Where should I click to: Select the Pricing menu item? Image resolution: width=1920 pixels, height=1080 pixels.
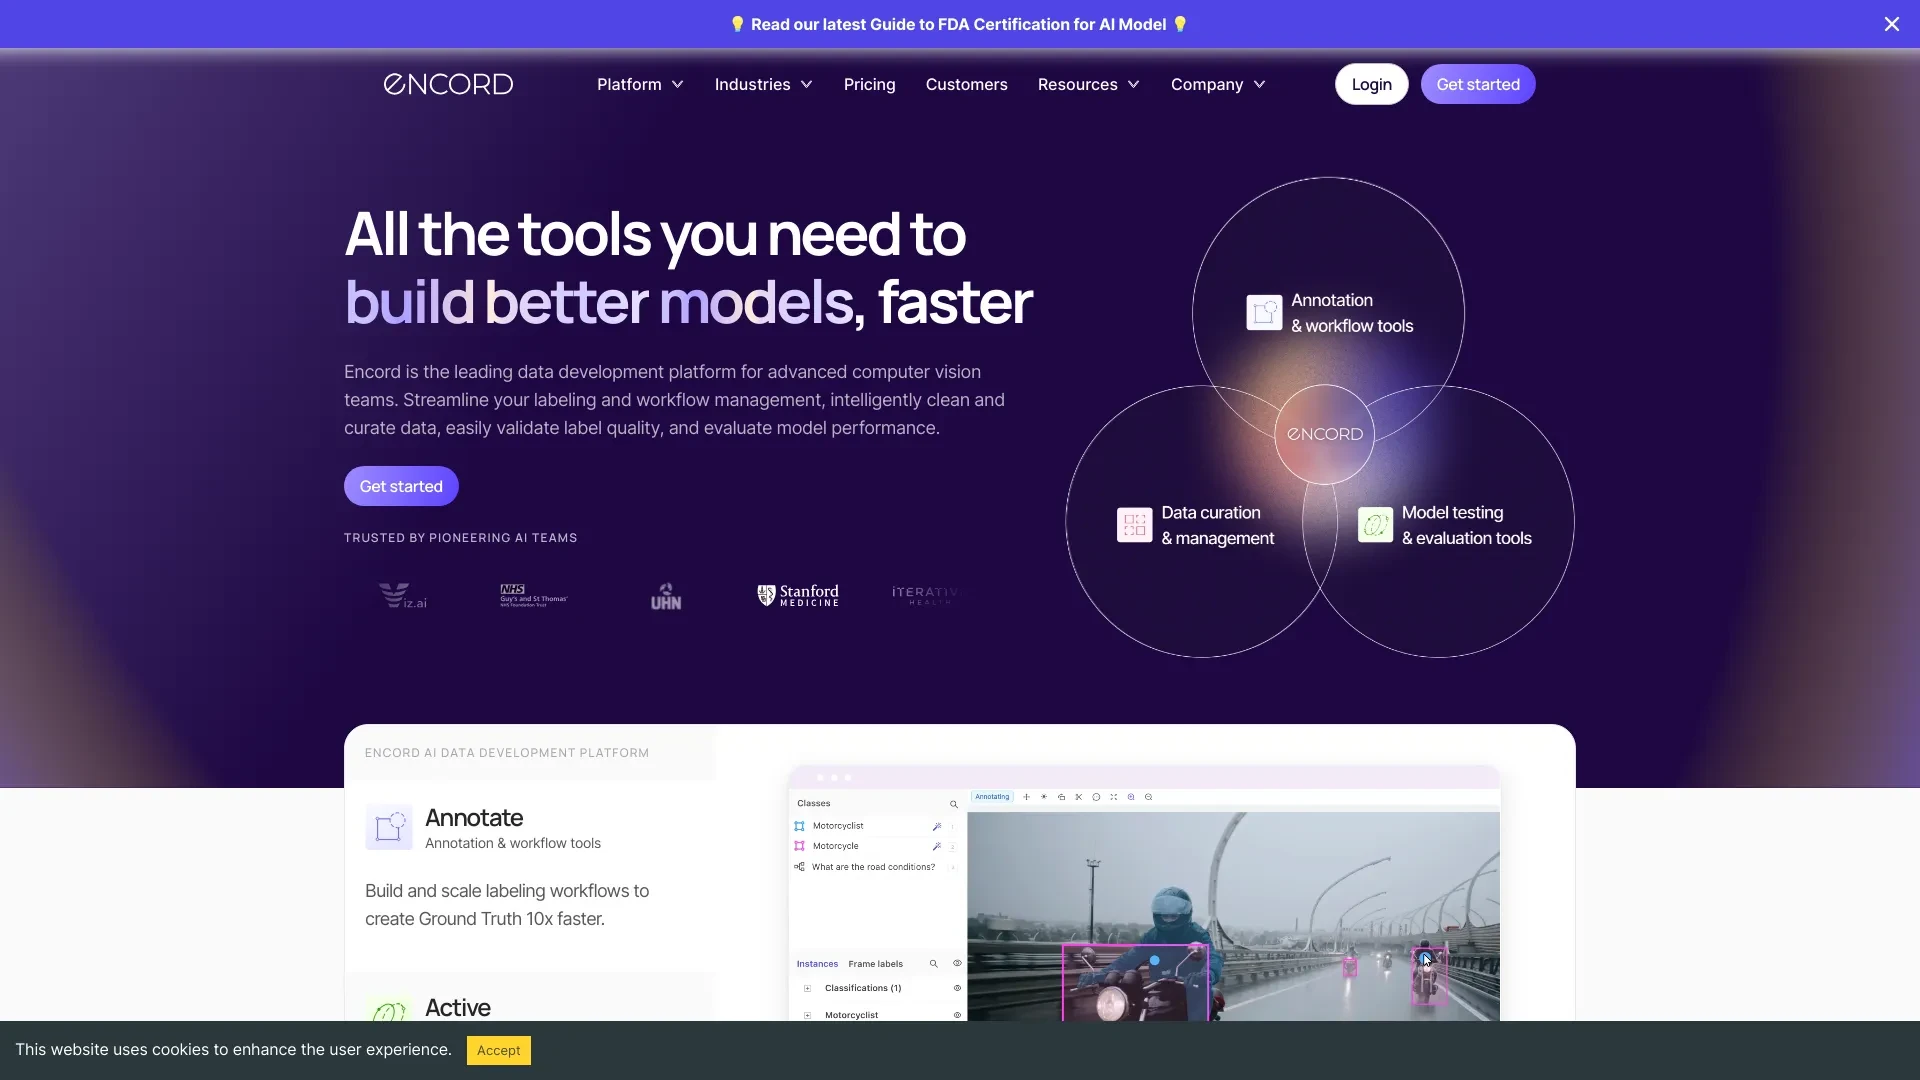click(x=869, y=83)
